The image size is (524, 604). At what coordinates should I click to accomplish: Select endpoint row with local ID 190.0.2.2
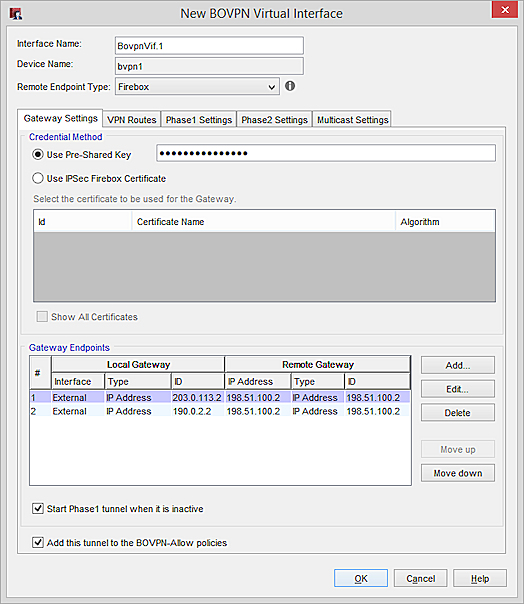point(220,411)
